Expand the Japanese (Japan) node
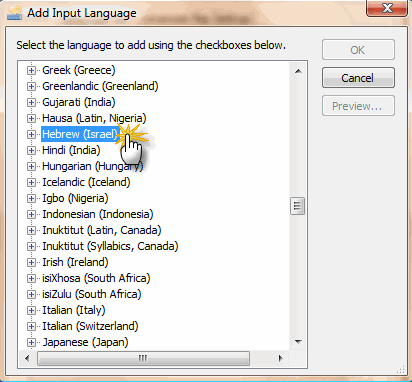412x382 pixels. tap(31, 342)
